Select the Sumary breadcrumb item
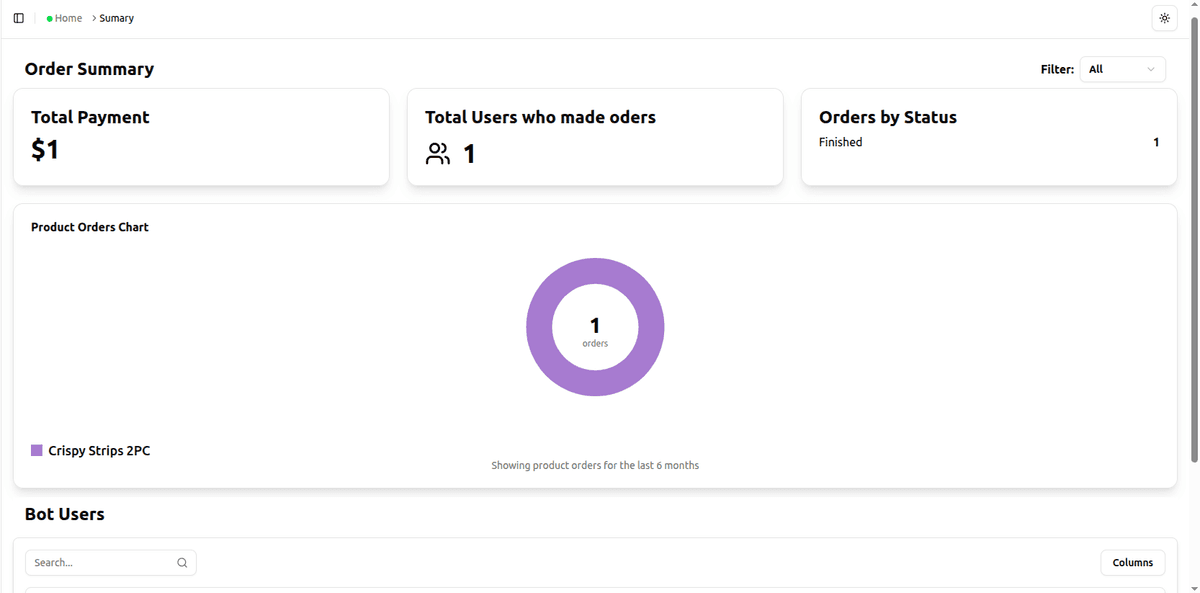 pyautogui.click(x=116, y=17)
